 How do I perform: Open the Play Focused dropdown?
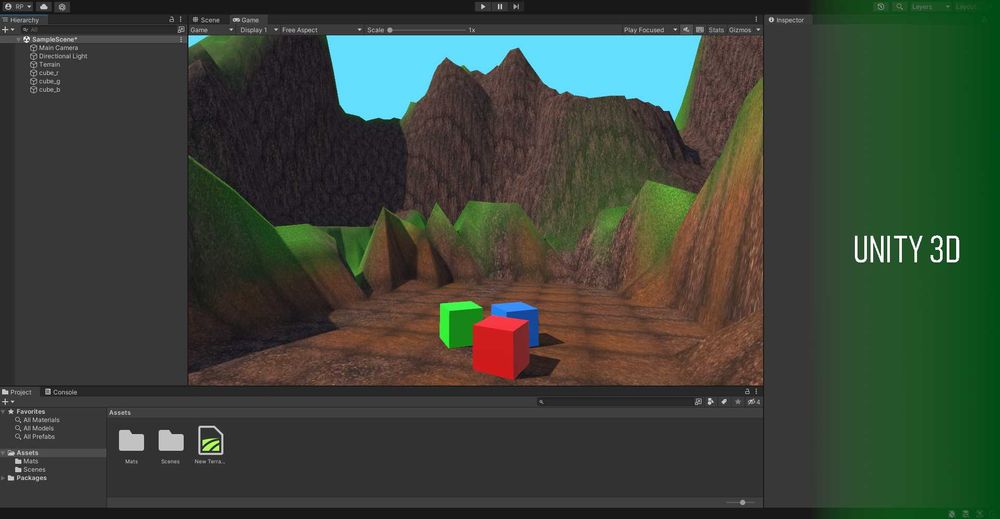pos(650,30)
